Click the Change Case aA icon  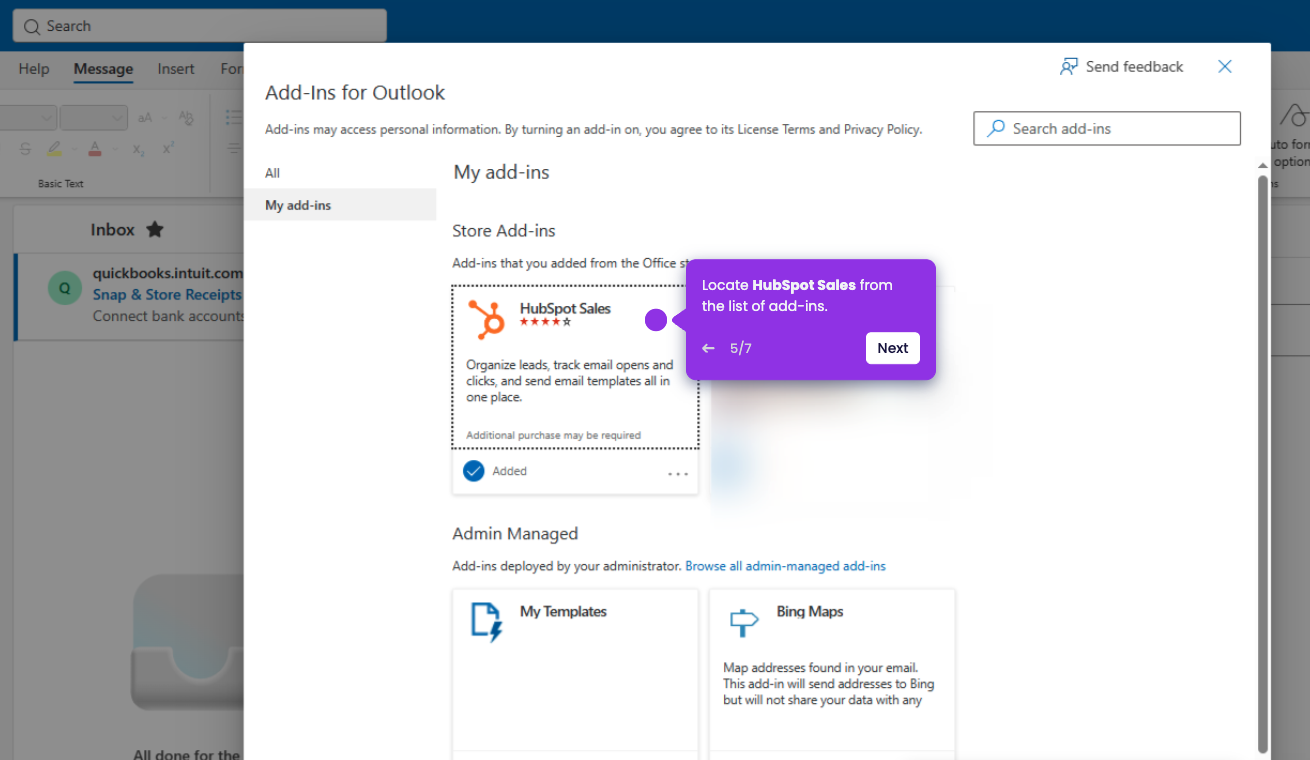click(145, 118)
